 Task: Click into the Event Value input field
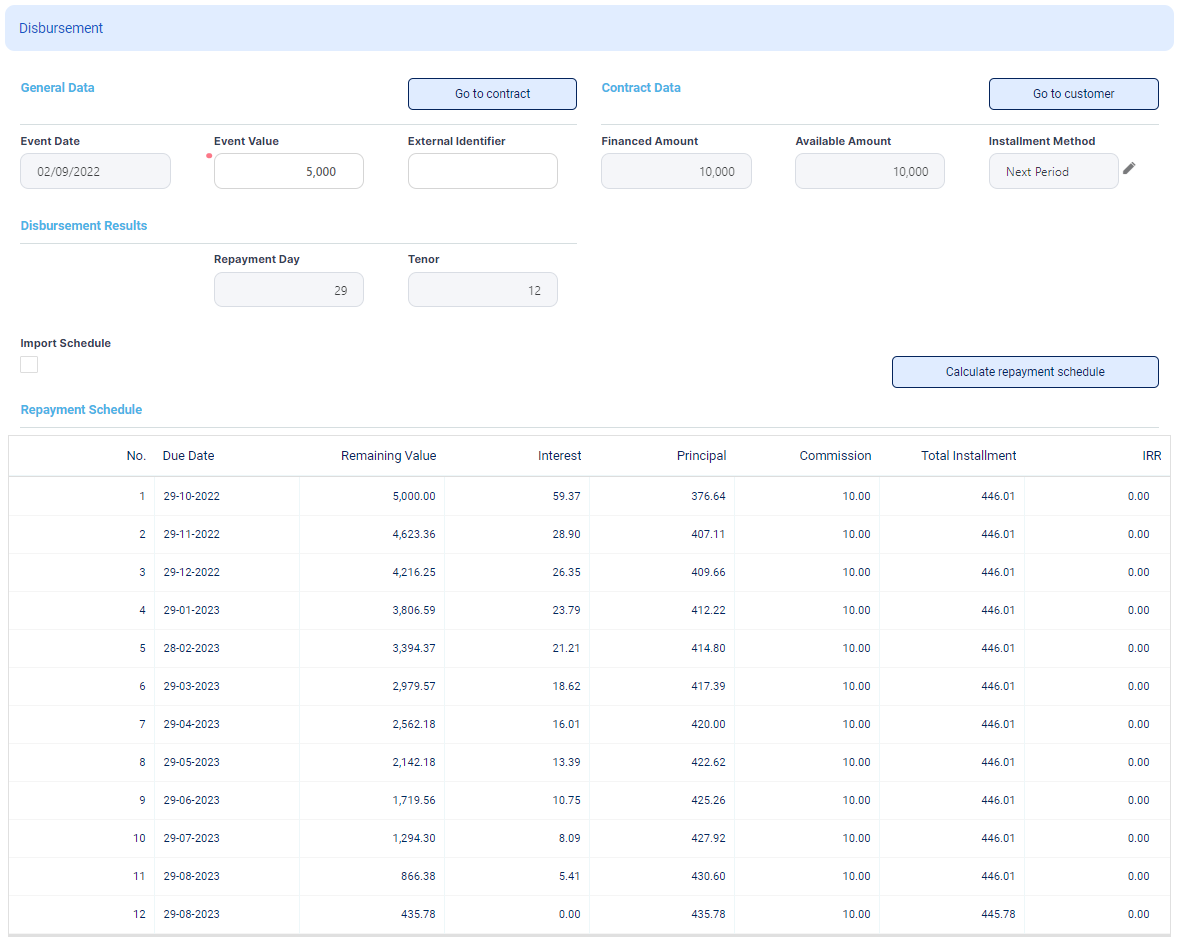click(289, 171)
